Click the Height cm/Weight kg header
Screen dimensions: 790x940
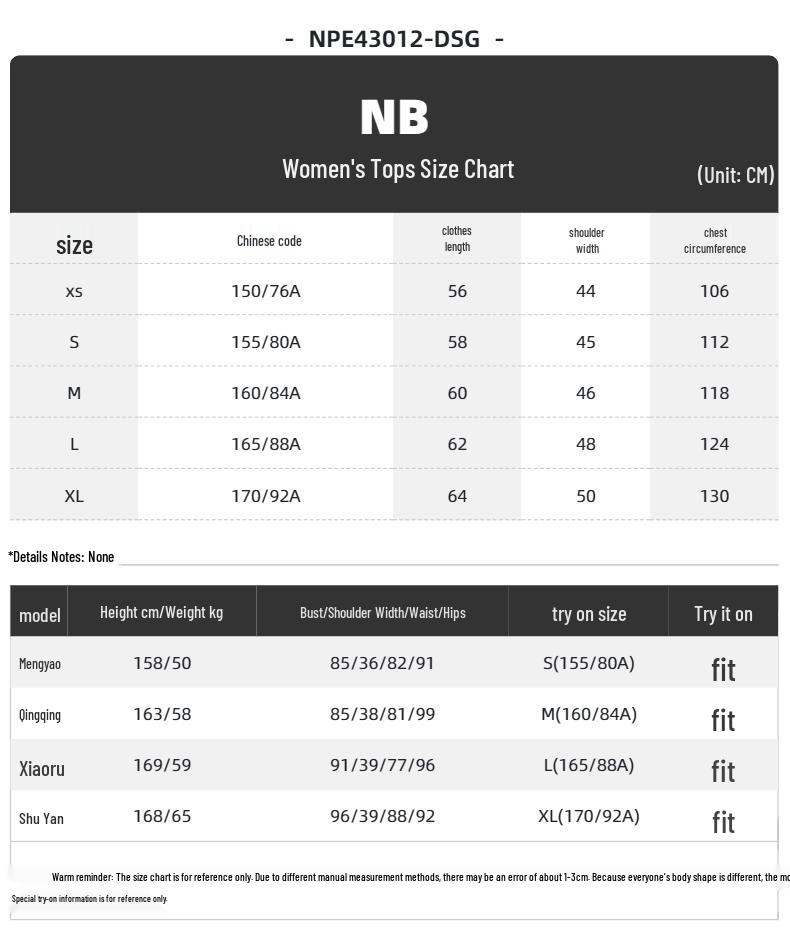click(x=161, y=613)
